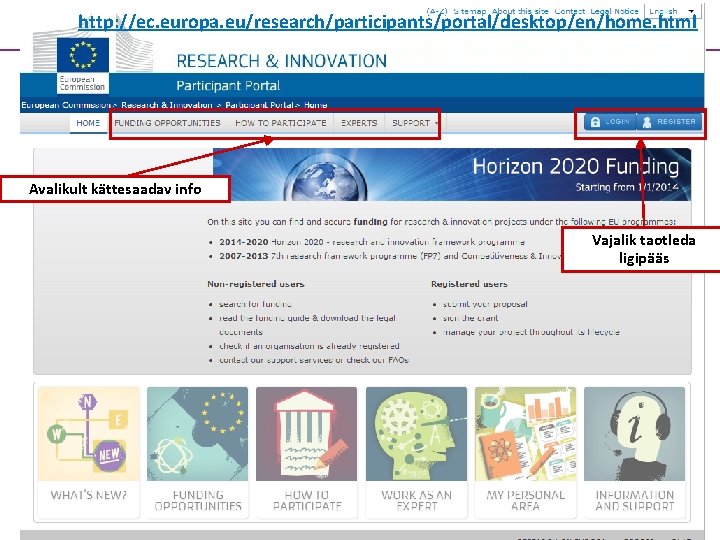The image size is (720, 540).
Task: Open the Sitemap link at top
Action: (469, 11)
